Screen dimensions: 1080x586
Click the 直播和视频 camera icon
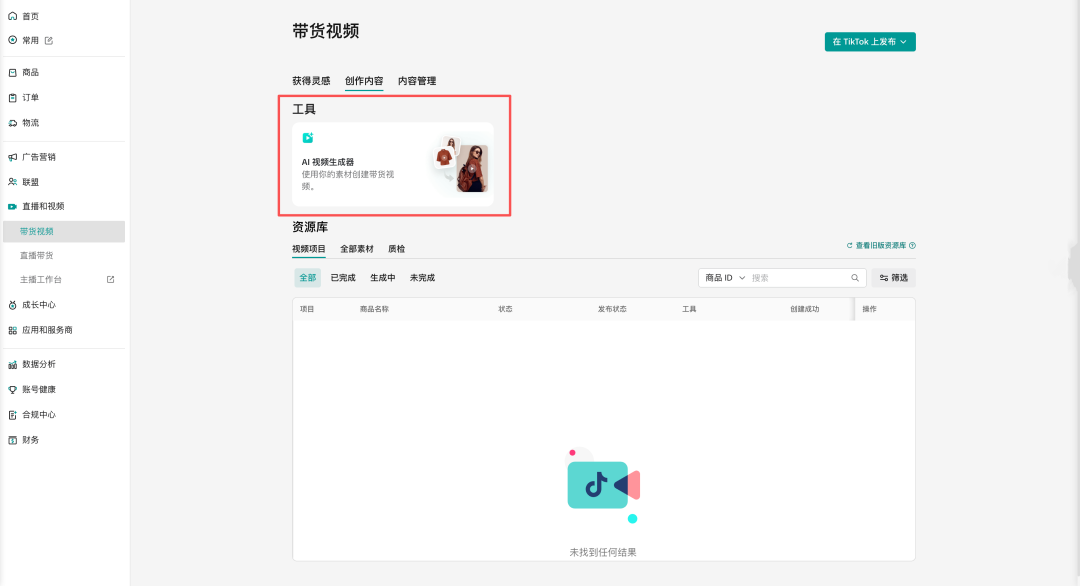click(x=12, y=207)
